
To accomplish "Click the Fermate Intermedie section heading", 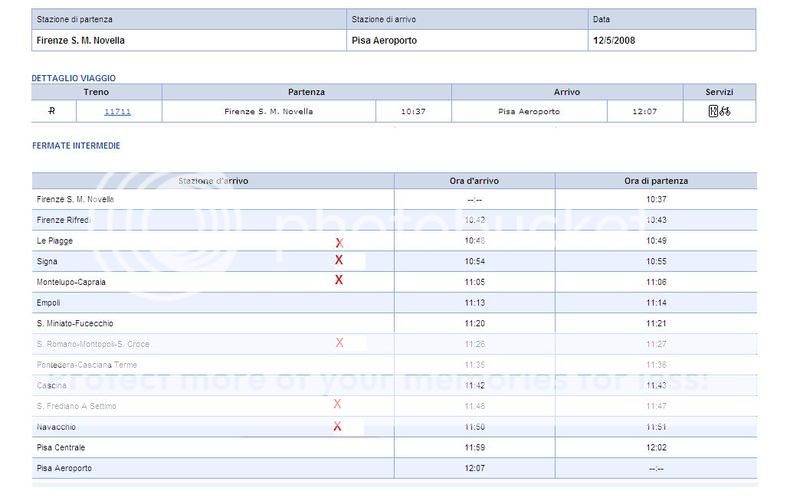I will click(x=76, y=145).
